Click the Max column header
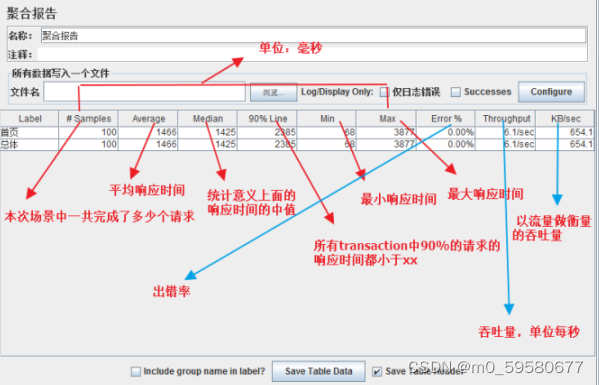This screenshot has height=385, width=599. click(386, 119)
